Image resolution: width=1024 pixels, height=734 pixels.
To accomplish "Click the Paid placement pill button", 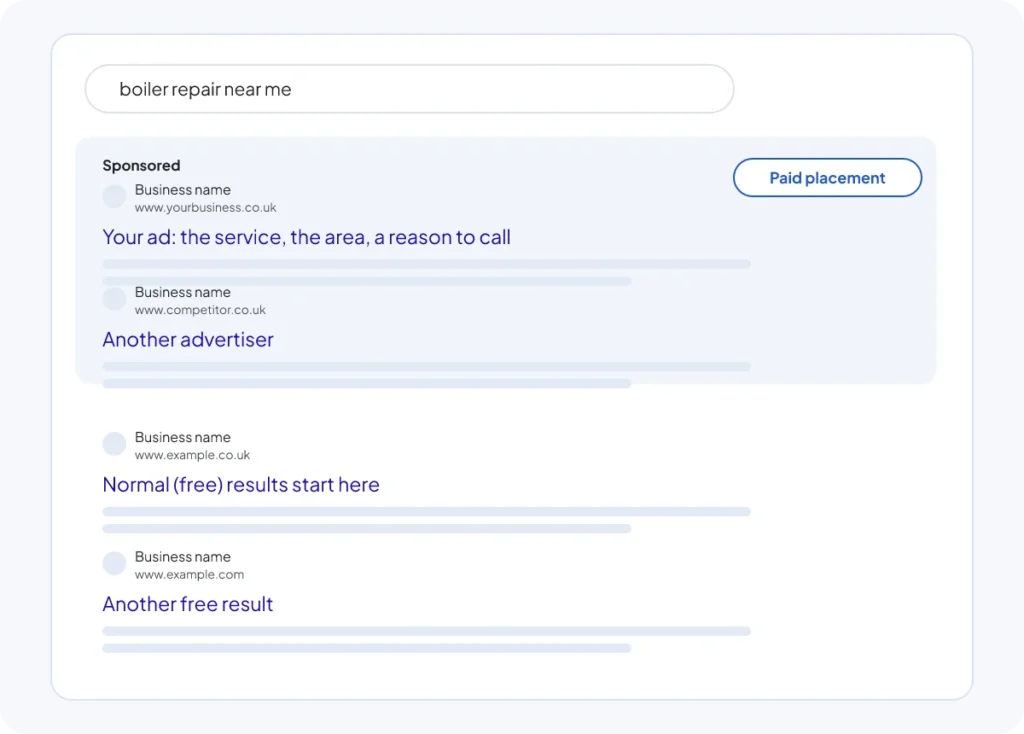I will click(827, 178).
